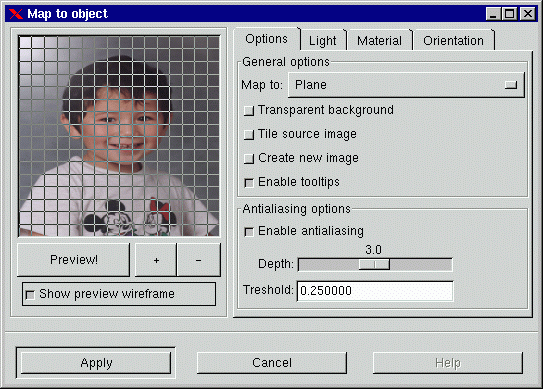This screenshot has height=389, width=543.
Task: Minimize the Map to object window
Action: click(x=493, y=14)
